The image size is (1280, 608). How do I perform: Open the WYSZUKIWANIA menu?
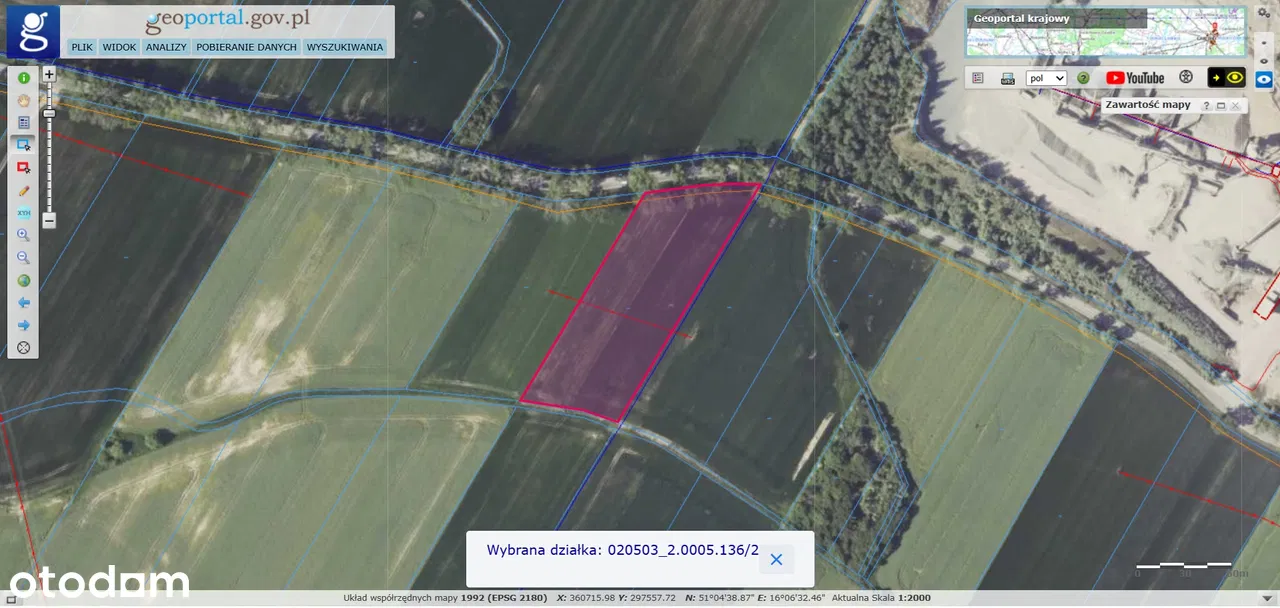click(345, 47)
